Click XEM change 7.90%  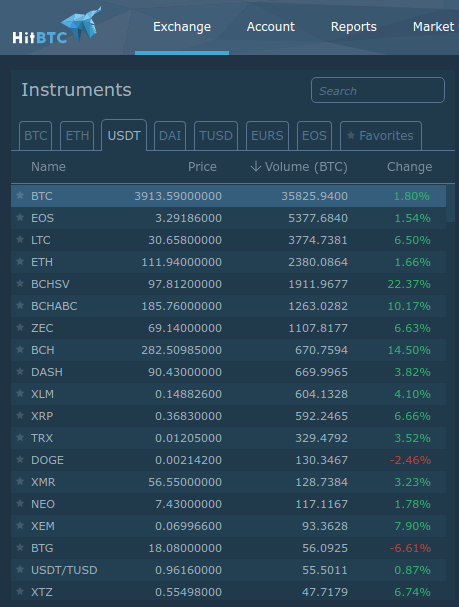pyautogui.click(x=412, y=526)
